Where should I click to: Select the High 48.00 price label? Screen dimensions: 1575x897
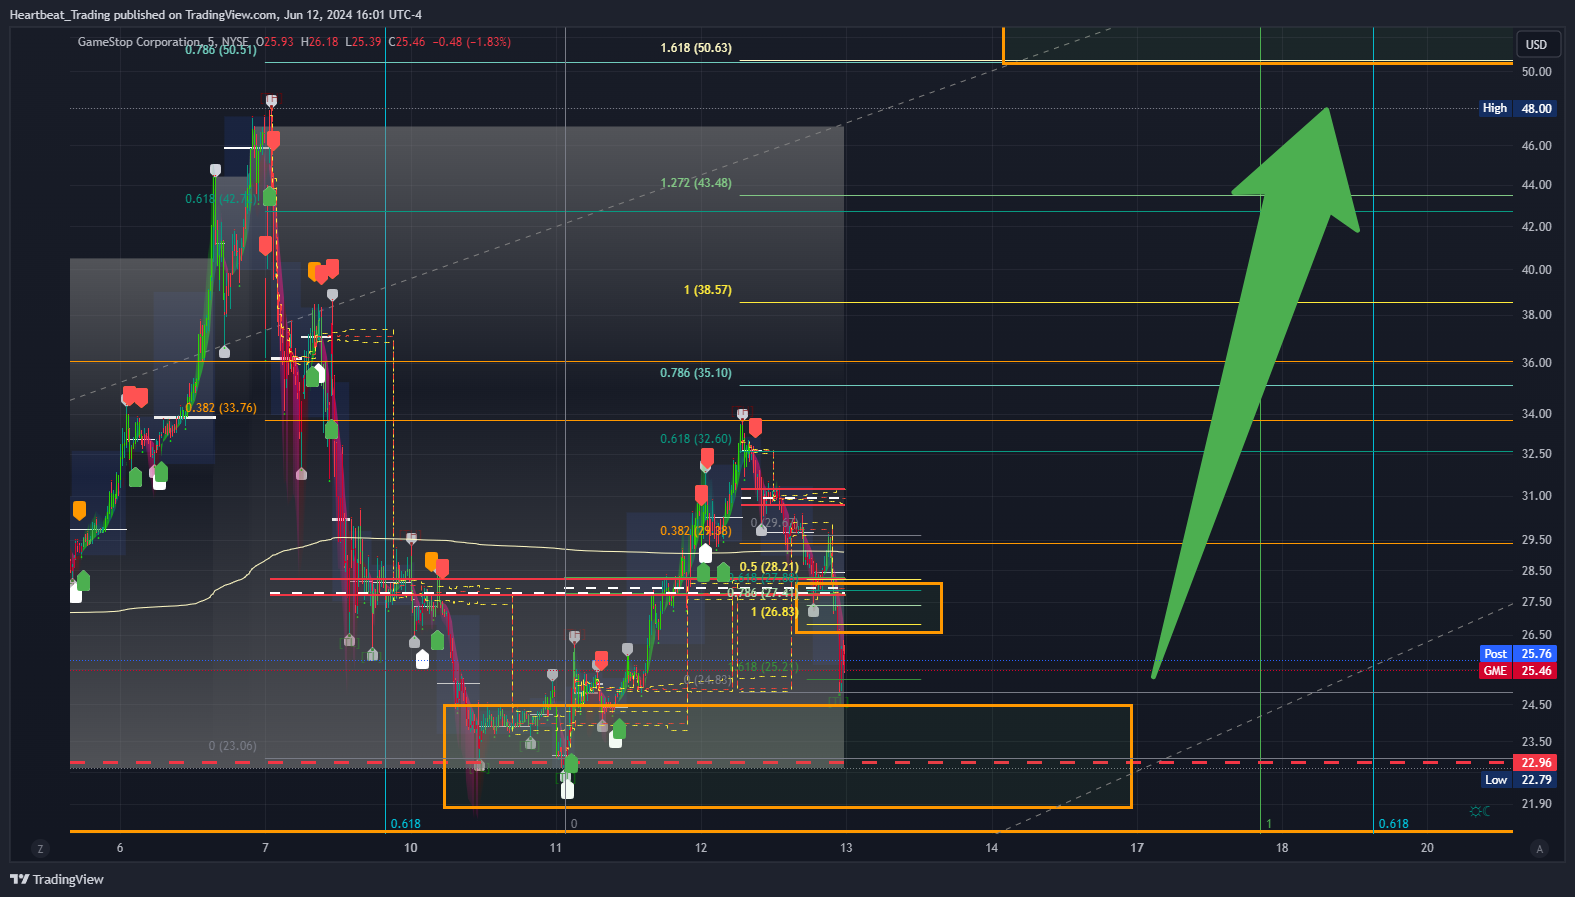point(1517,108)
